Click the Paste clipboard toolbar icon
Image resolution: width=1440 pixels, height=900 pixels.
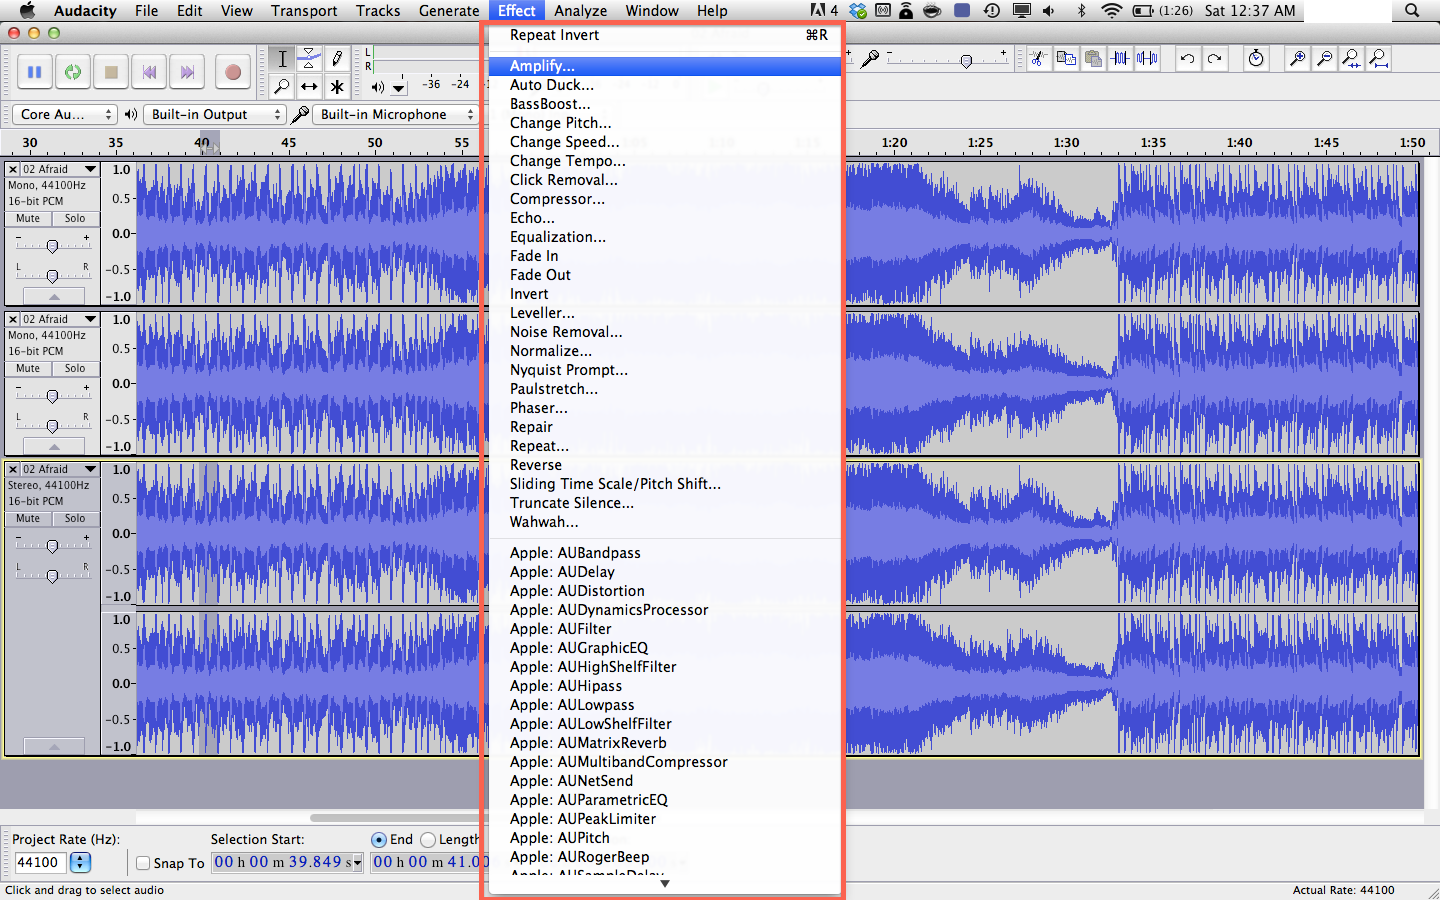click(x=1093, y=59)
